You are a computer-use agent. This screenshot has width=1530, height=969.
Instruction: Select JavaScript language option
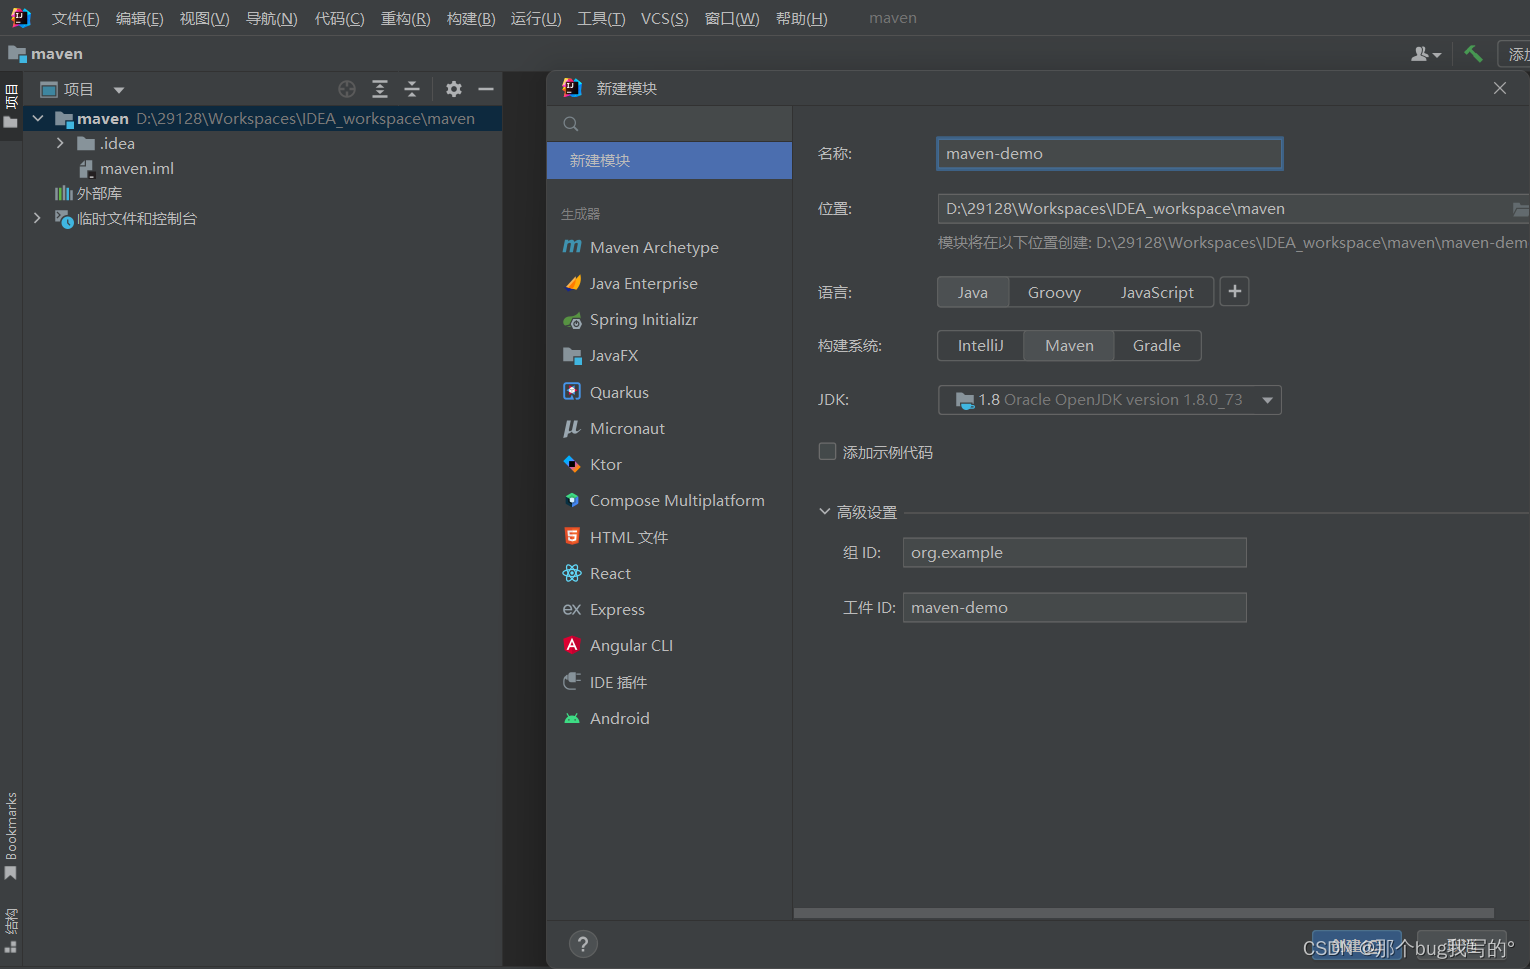[1157, 292]
